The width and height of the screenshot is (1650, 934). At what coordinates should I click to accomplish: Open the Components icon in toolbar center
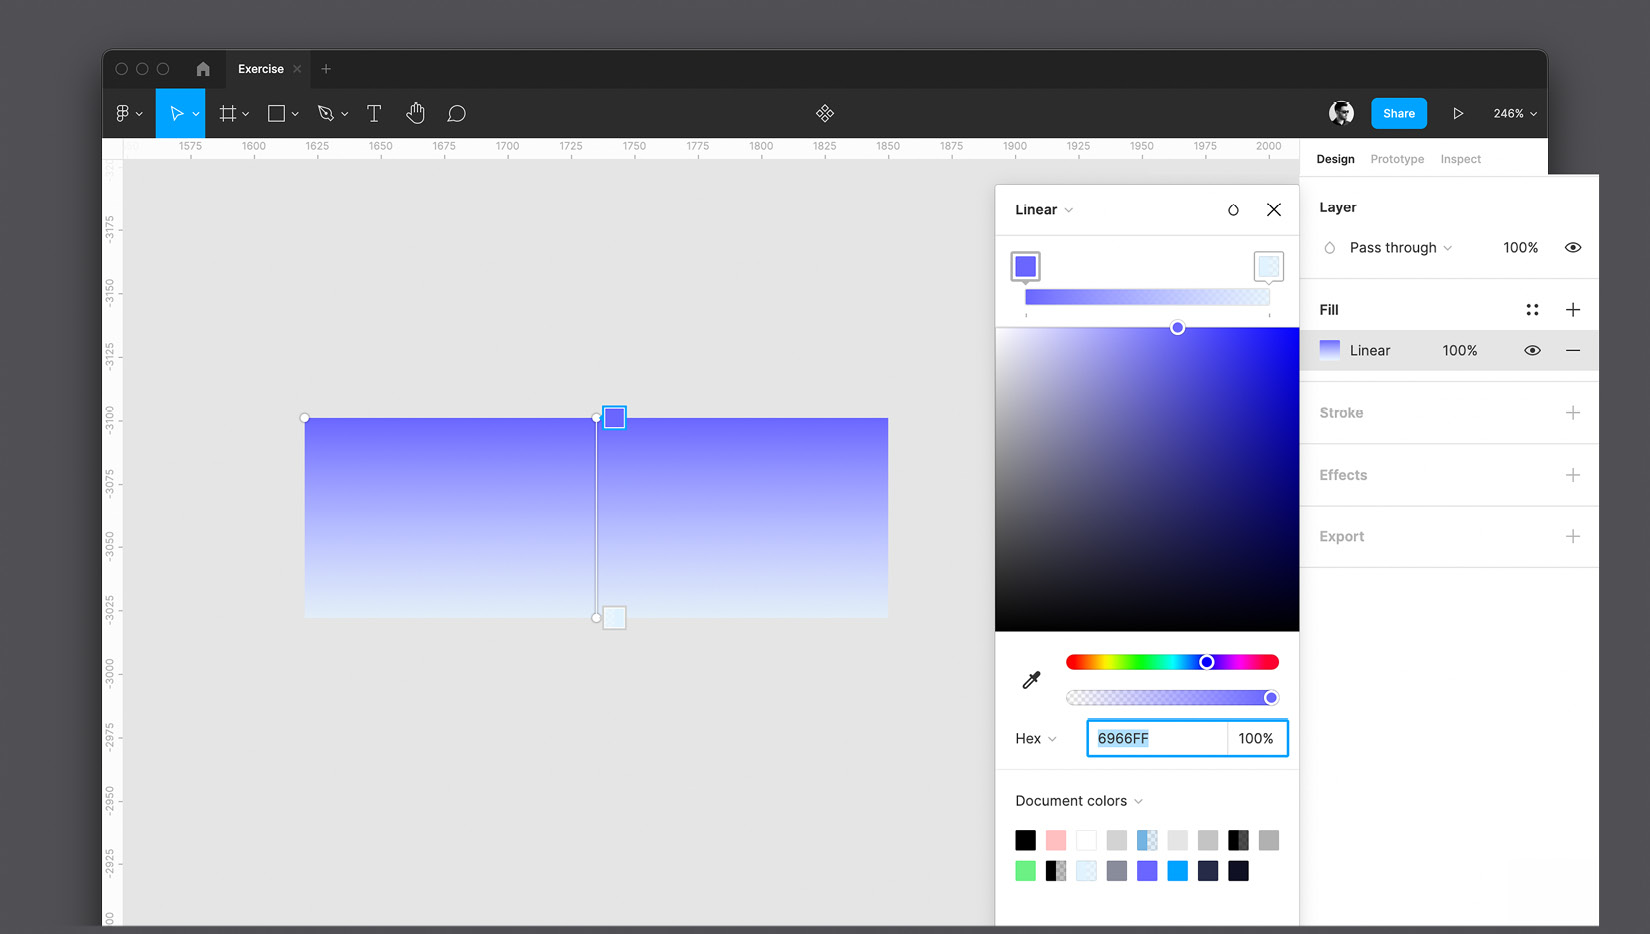click(825, 114)
